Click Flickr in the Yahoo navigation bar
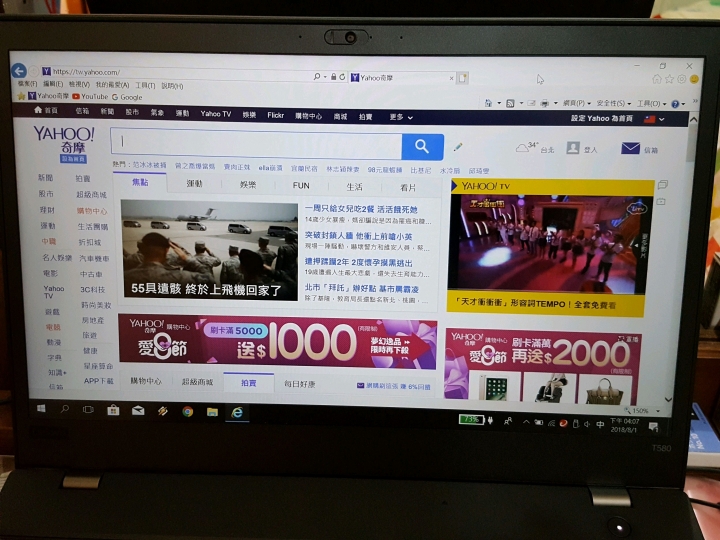 [x=276, y=115]
